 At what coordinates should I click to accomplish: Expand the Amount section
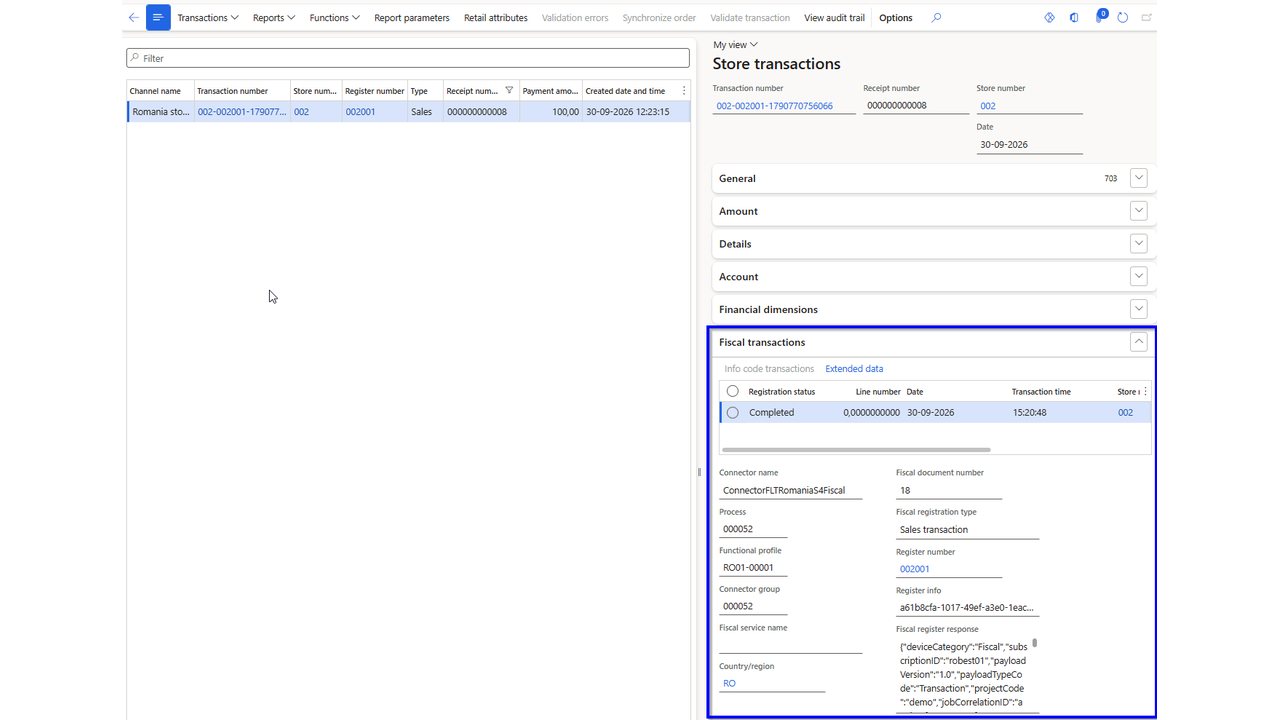(1138, 211)
